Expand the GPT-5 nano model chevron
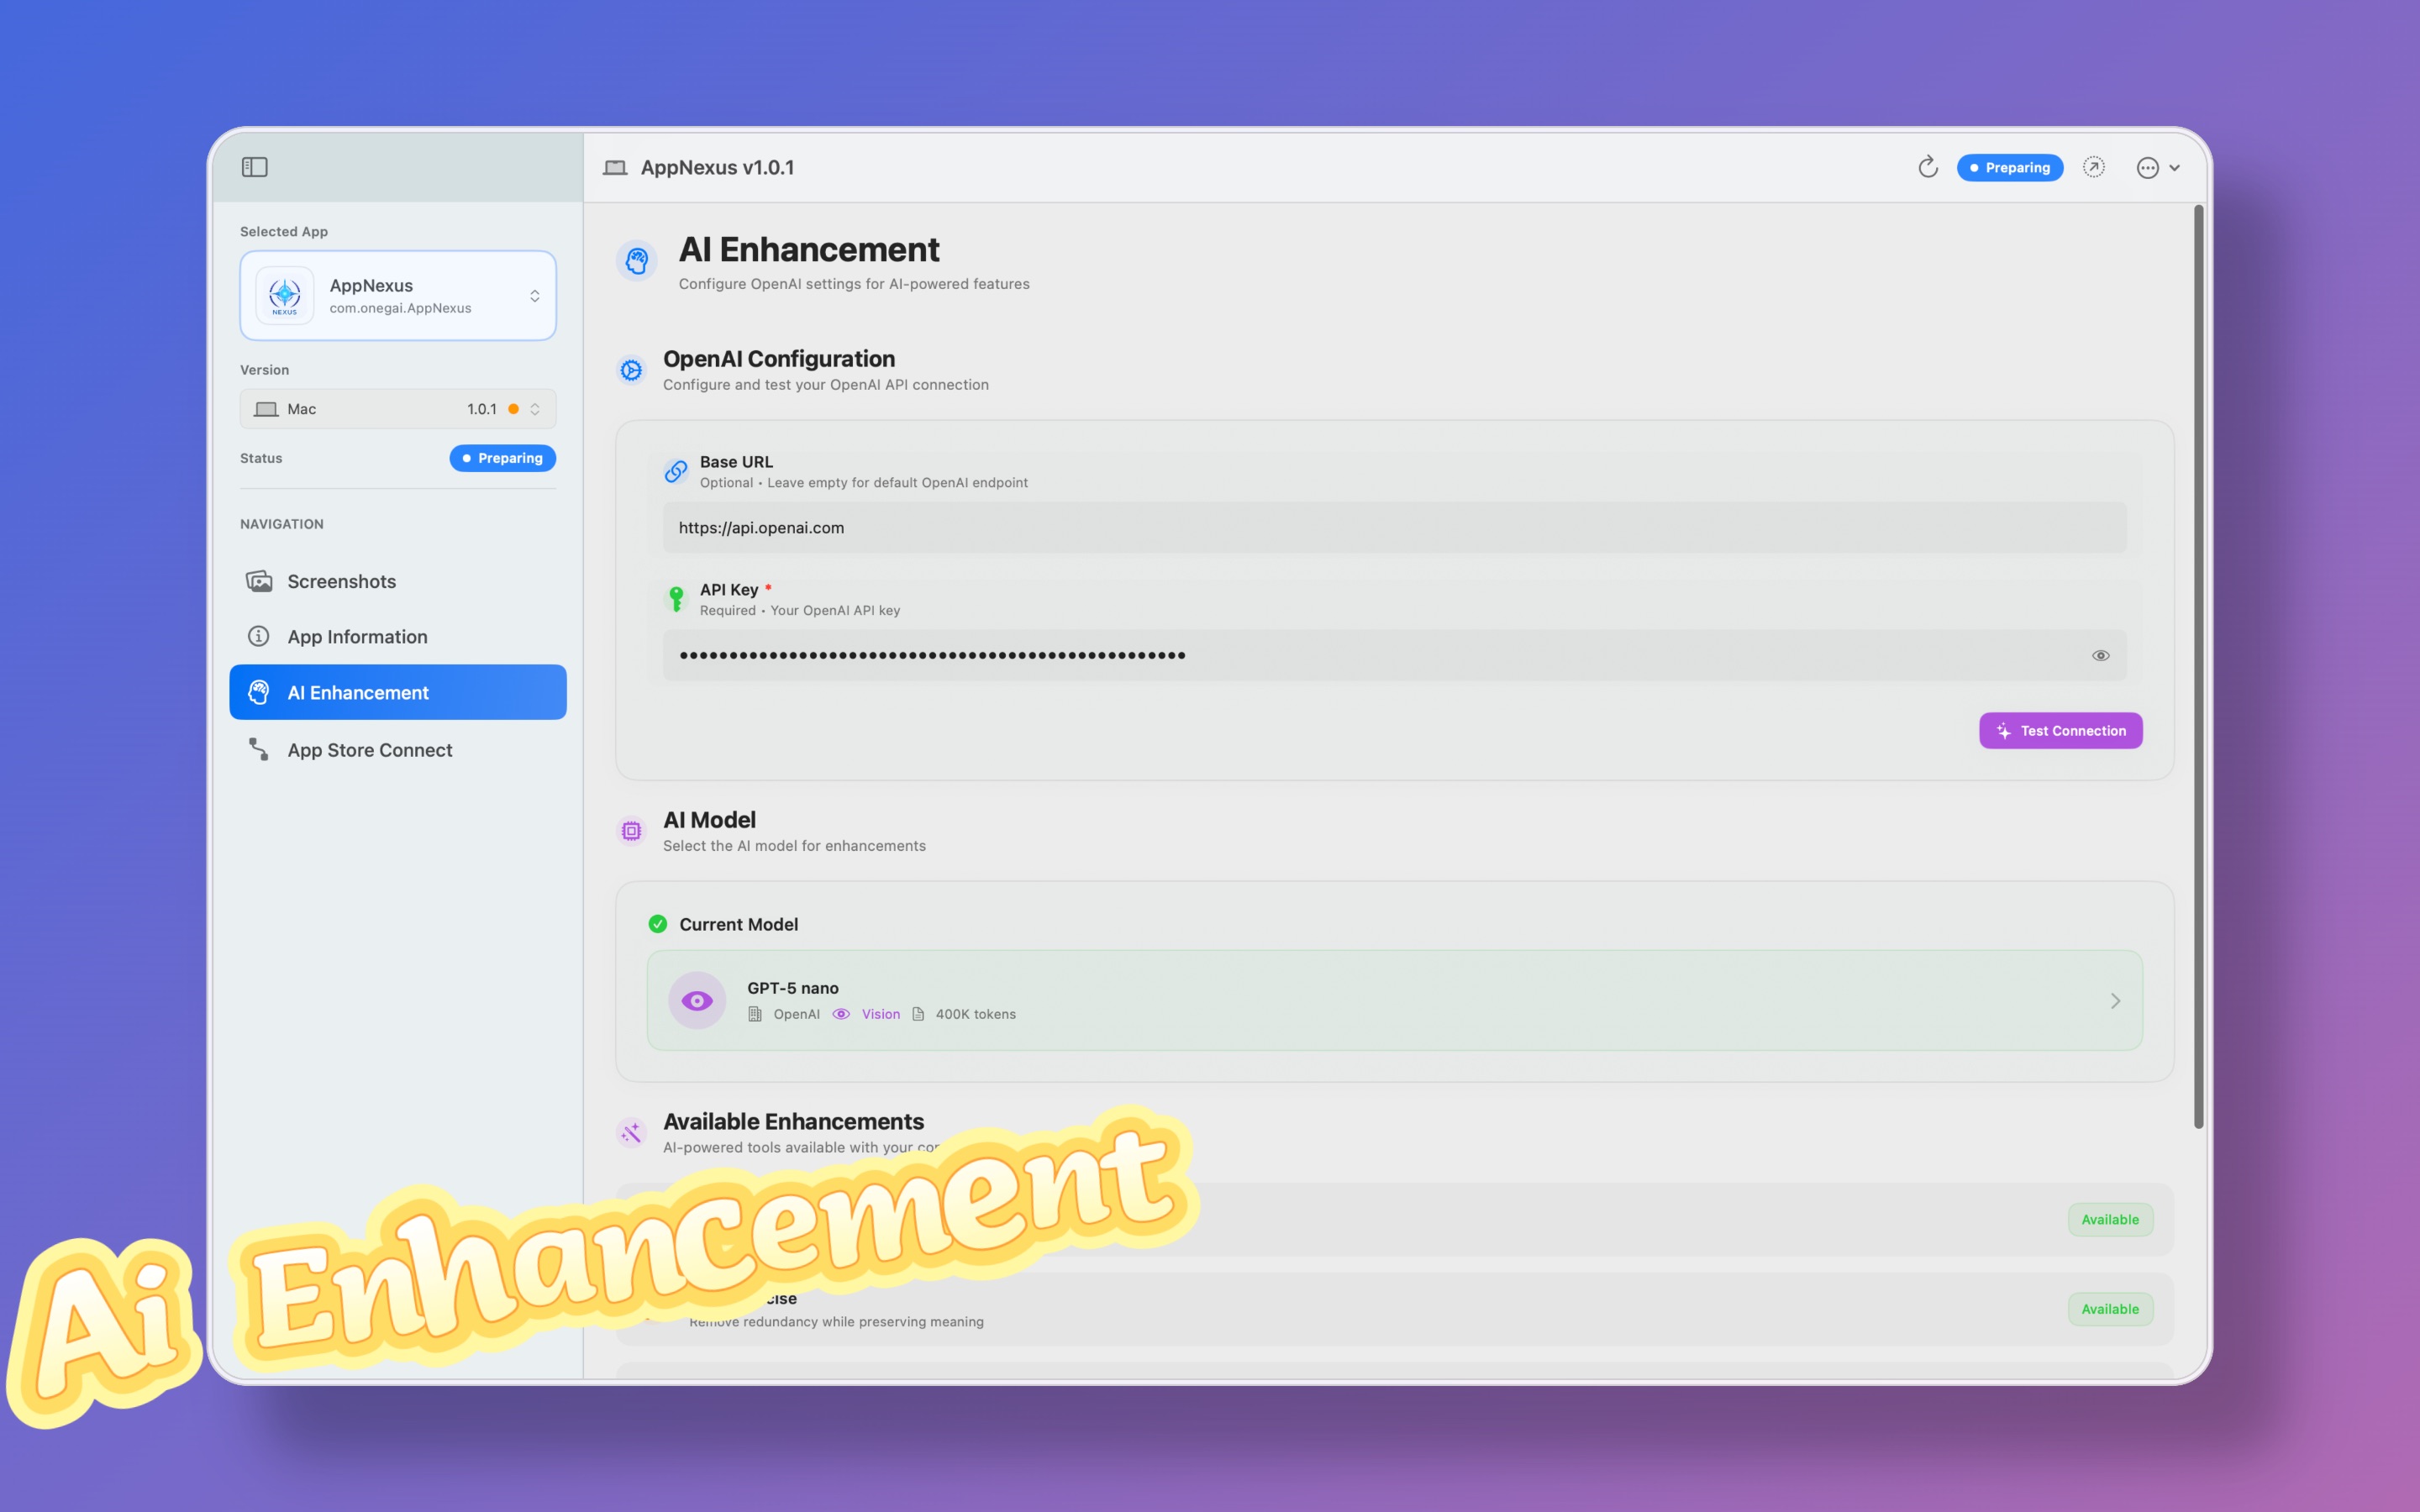The height and width of the screenshot is (1512, 2420). pos(2115,1001)
